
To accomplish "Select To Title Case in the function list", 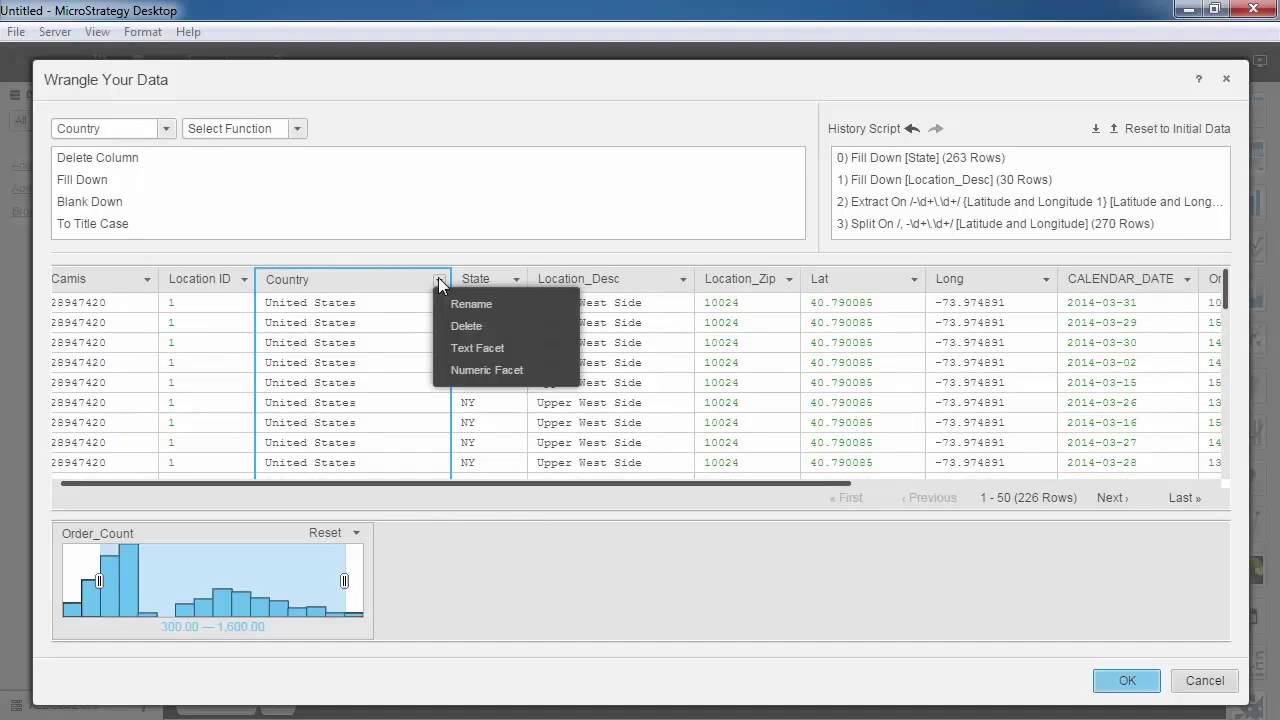I will tap(93, 224).
